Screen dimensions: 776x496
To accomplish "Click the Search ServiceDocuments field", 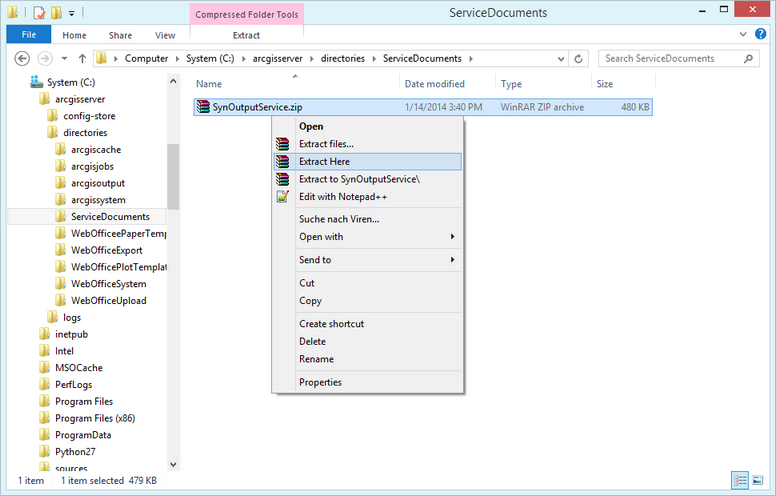I will click(x=679, y=58).
